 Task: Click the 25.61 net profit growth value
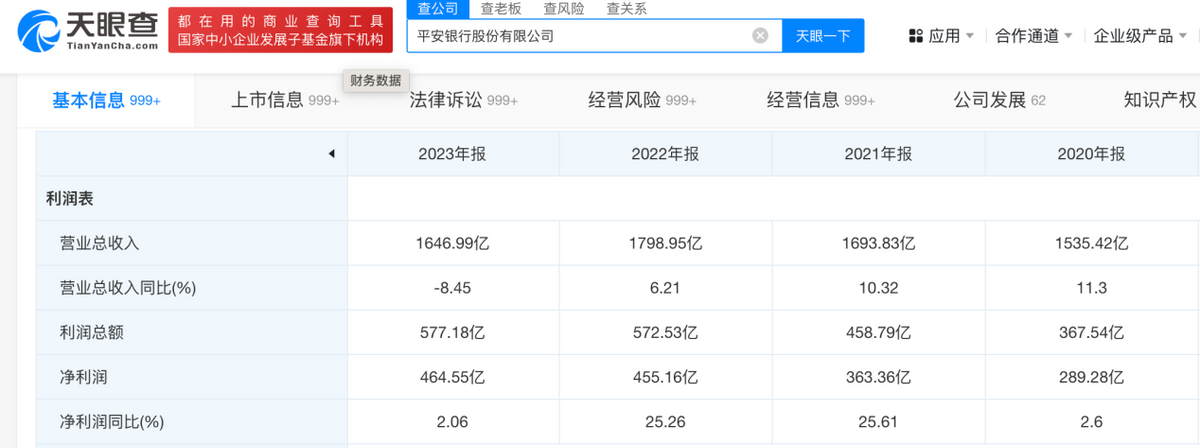879,422
